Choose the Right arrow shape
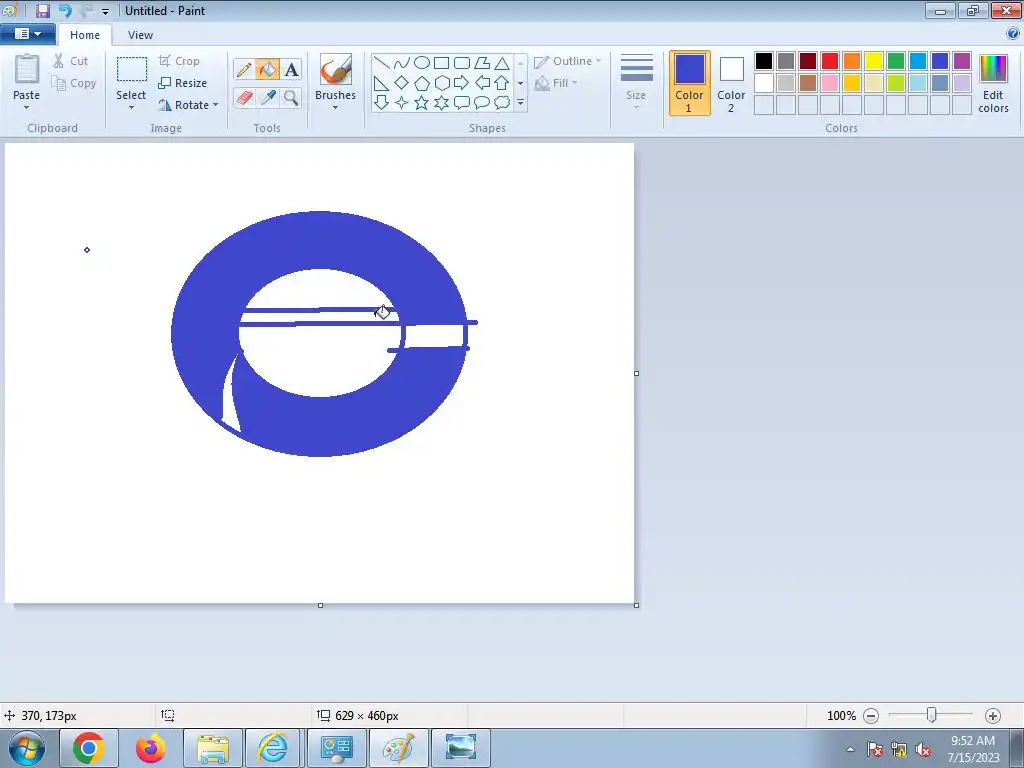Screen dimensions: 1024x768 coord(462,83)
